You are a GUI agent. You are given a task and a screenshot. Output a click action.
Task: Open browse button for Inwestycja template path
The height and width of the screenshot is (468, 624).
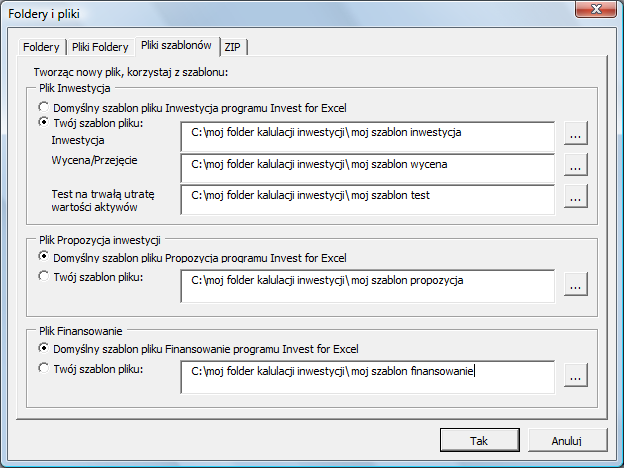[575, 133]
